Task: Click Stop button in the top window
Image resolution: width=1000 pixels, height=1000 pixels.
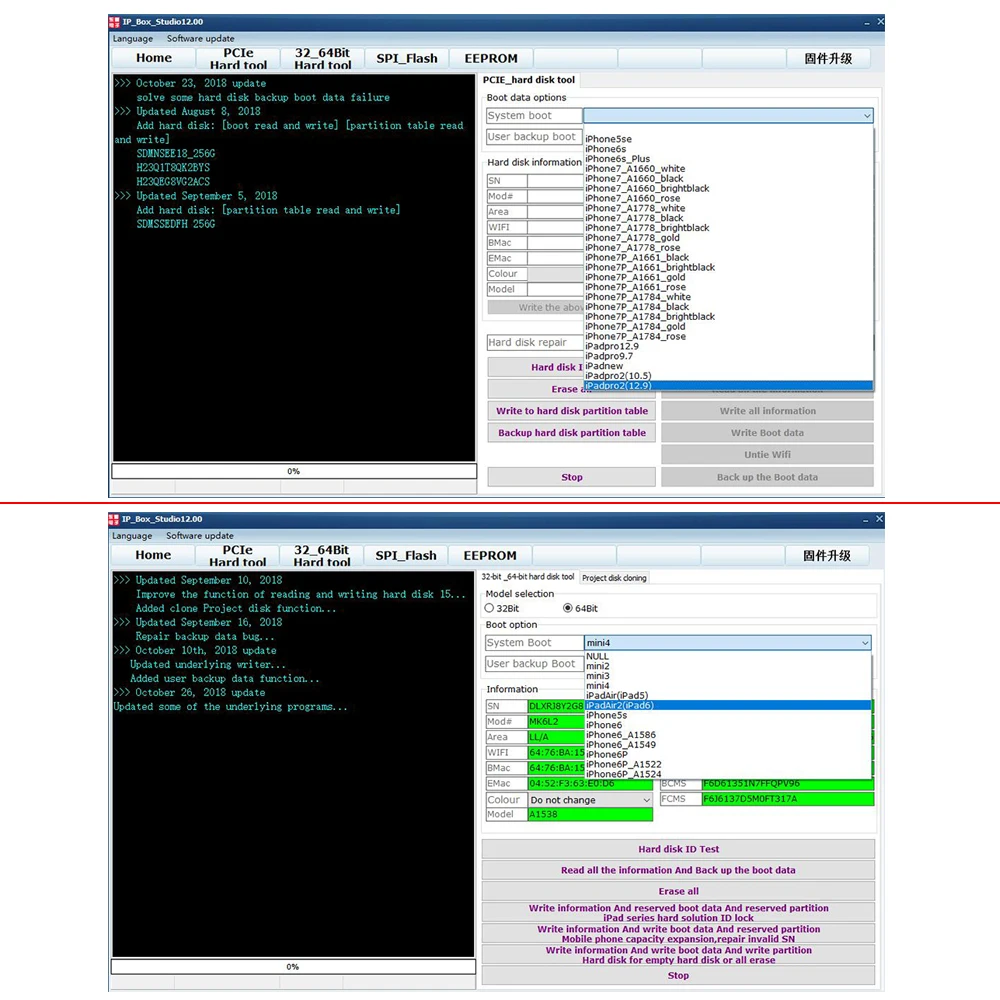Action: pos(572,477)
